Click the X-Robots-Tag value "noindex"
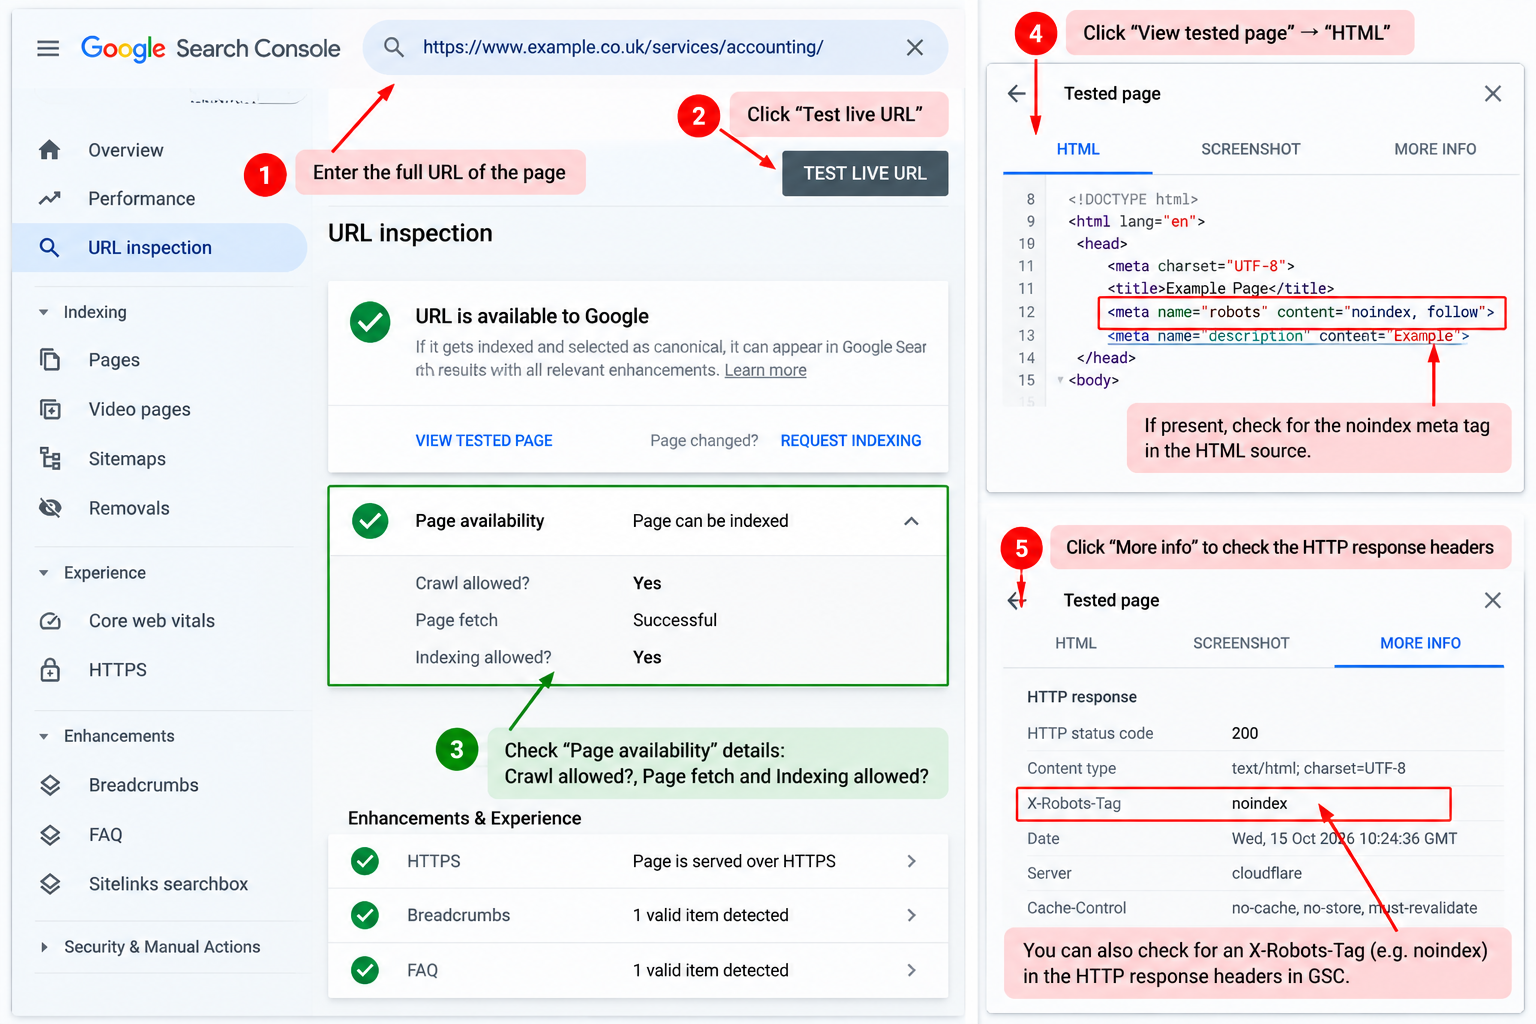The width and height of the screenshot is (1536, 1024). (x=1259, y=803)
